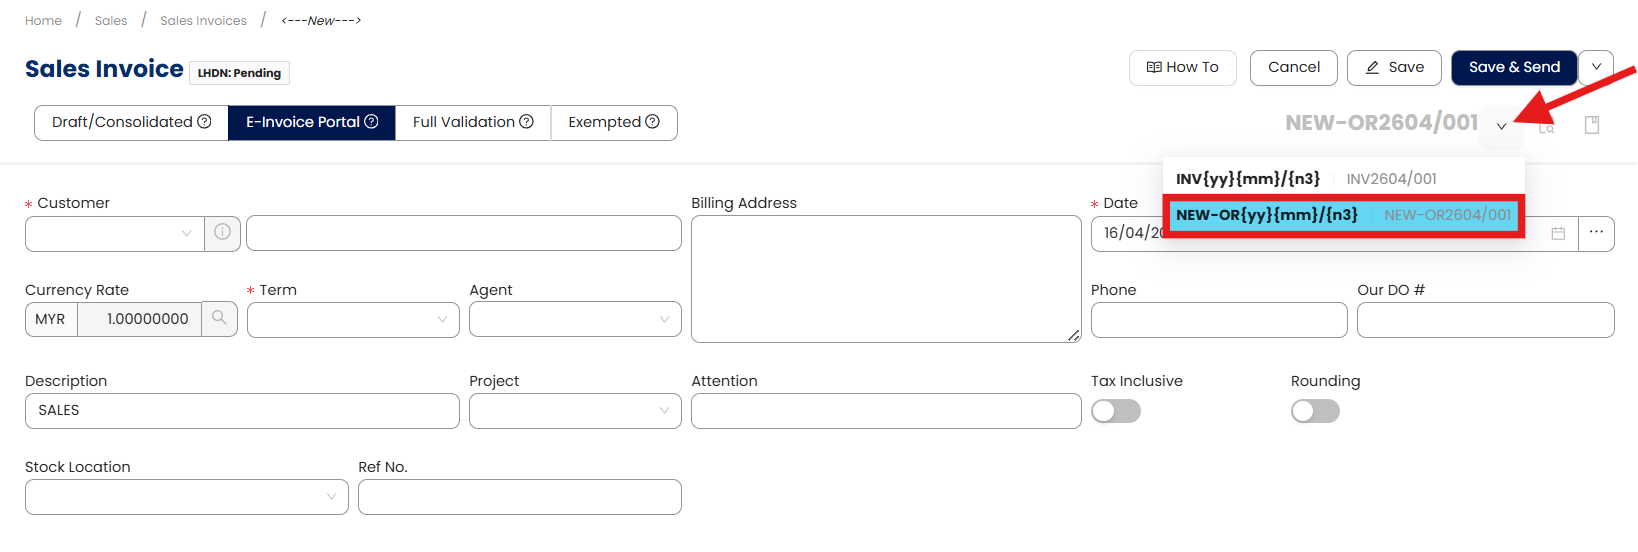The width and height of the screenshot is (1638, 552).
Task: Click the Cancel button
Action: click(1293, 68)
